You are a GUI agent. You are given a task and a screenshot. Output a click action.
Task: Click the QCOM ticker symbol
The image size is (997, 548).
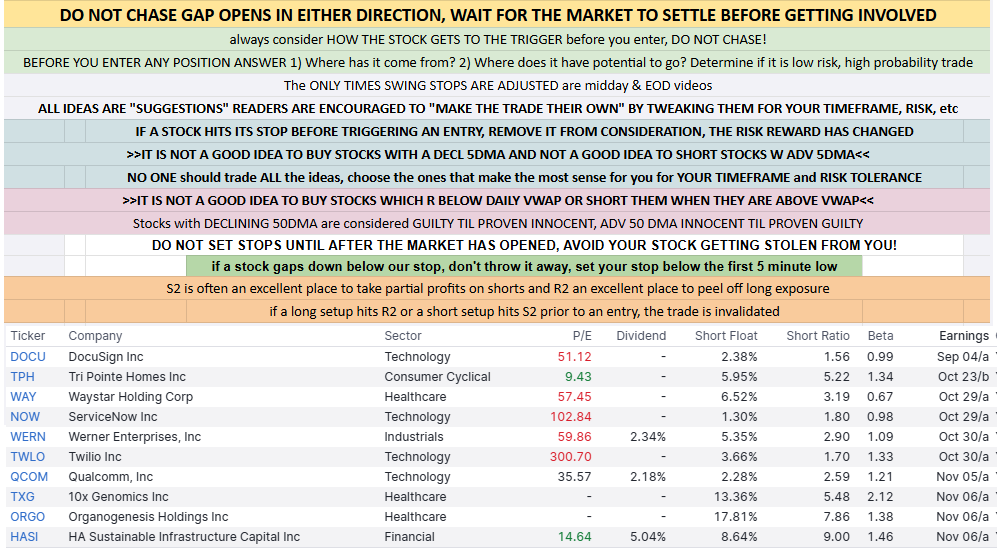[x=29, y=477]
